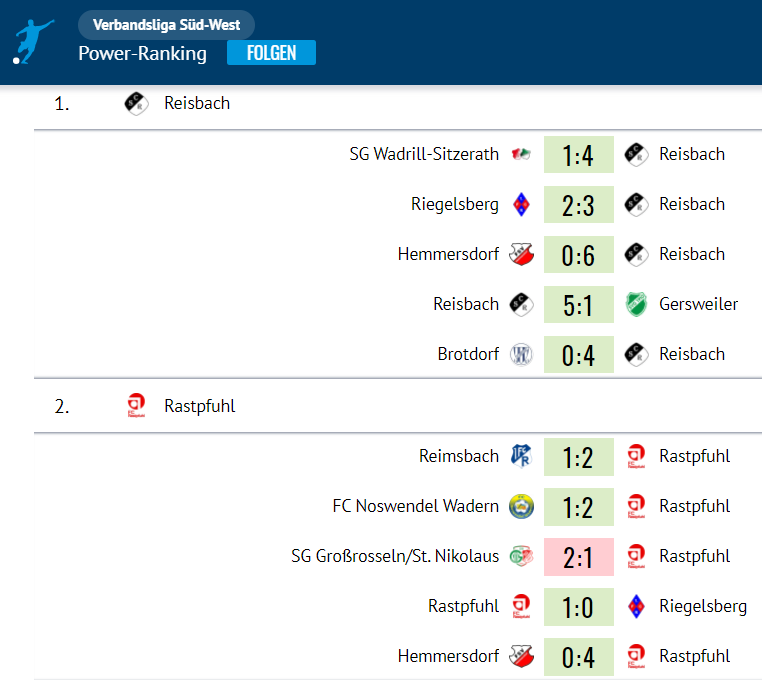This screenshot has width=762, height=680.
Task: Click the FC Noswendel Wadern crest
Action: coord(521,506)
